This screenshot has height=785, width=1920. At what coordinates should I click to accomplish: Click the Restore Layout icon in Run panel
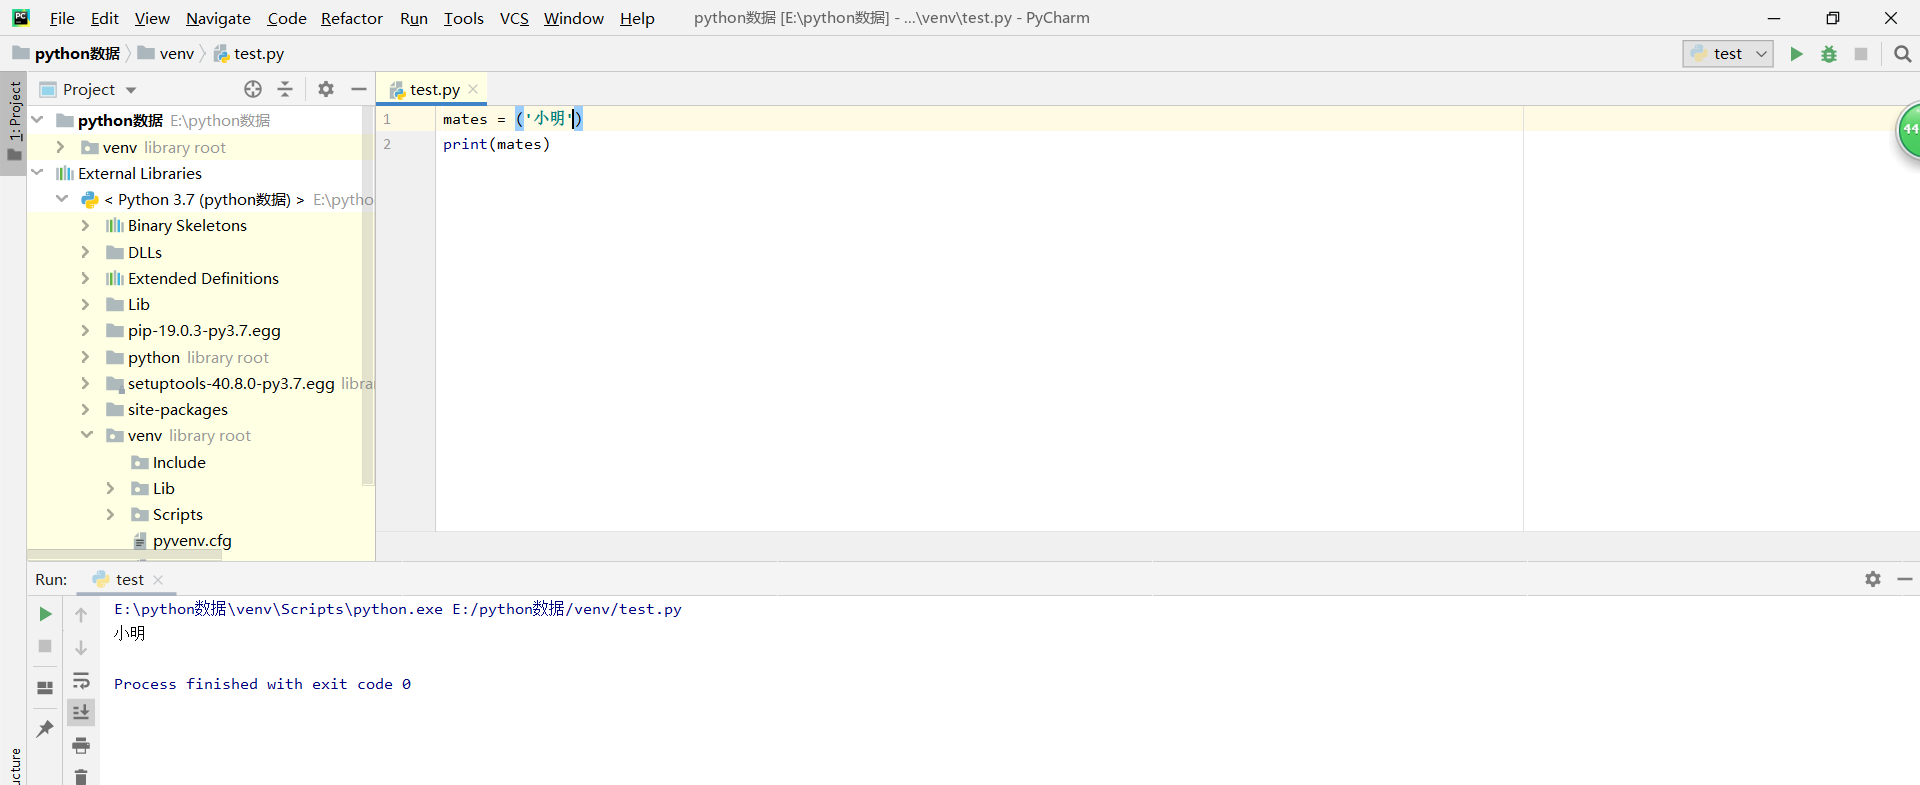pos(45,688)
